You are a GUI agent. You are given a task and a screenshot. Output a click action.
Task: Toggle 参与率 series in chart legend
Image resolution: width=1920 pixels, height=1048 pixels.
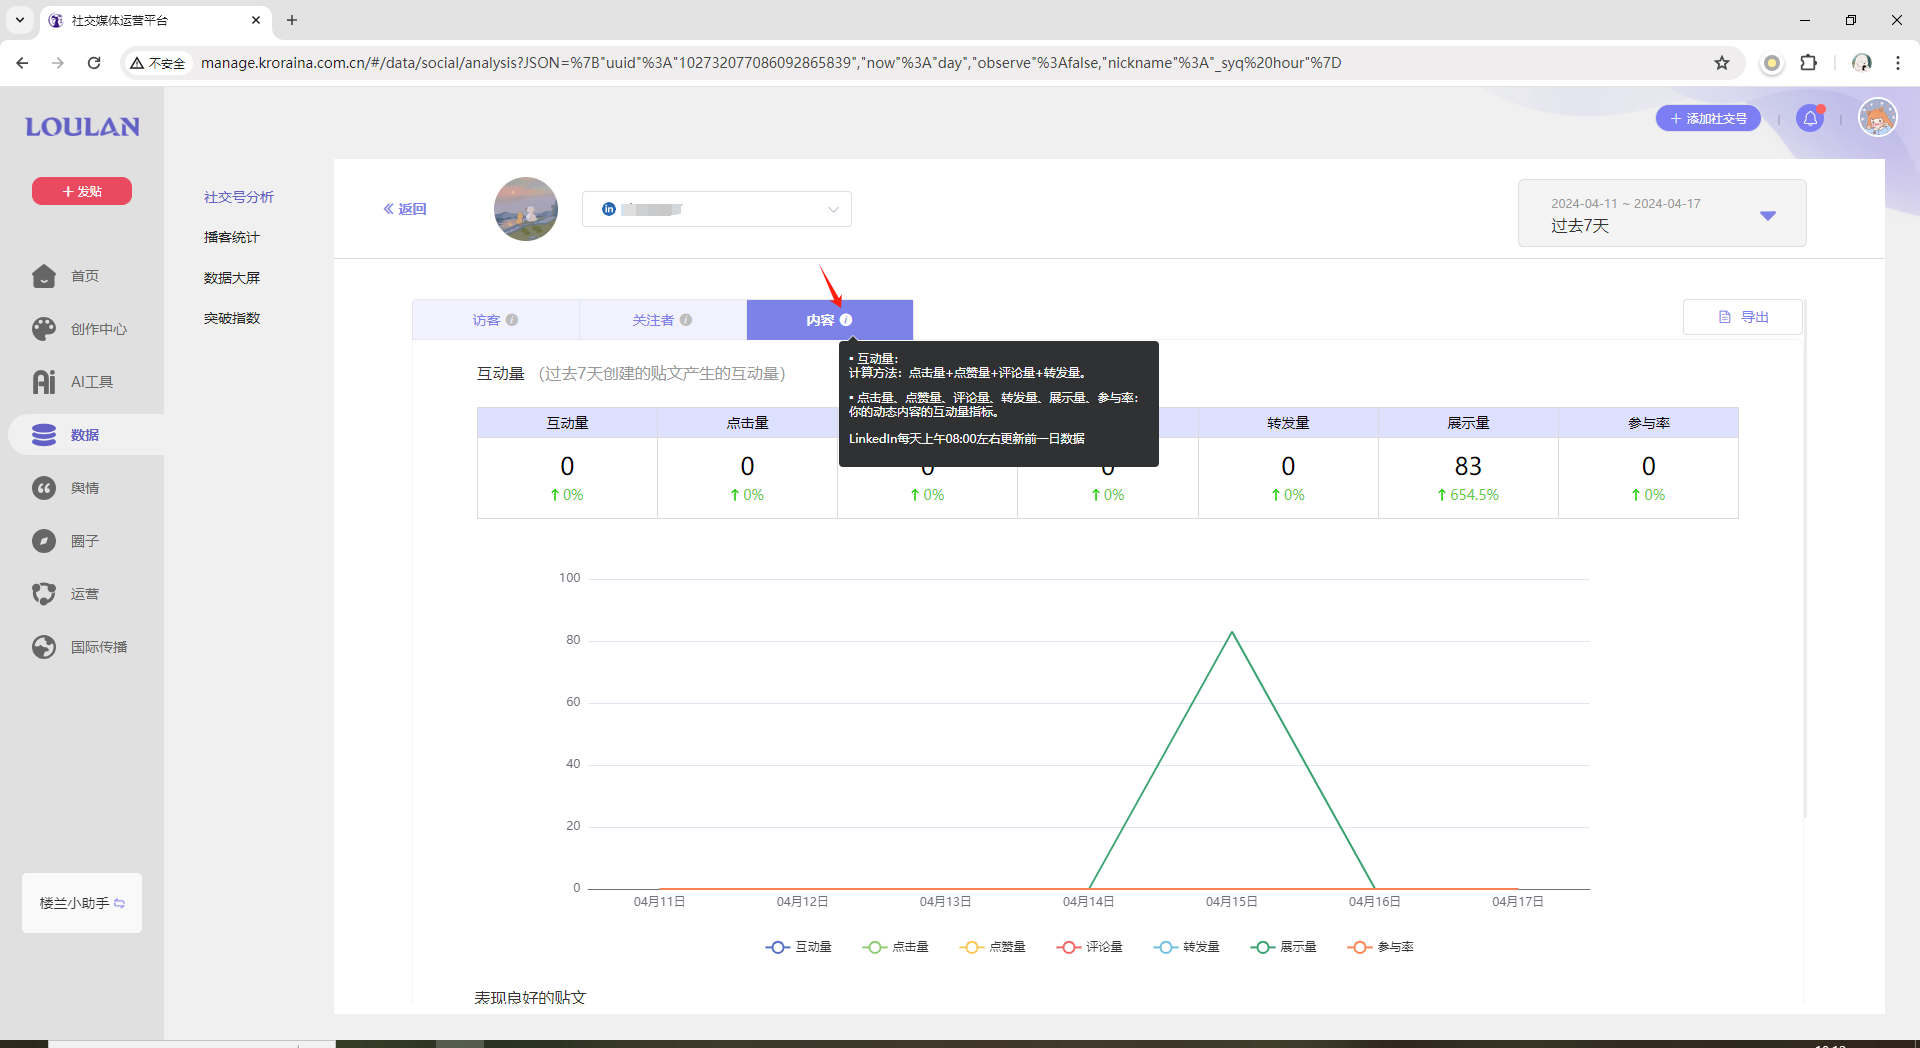pos(1380,947)
